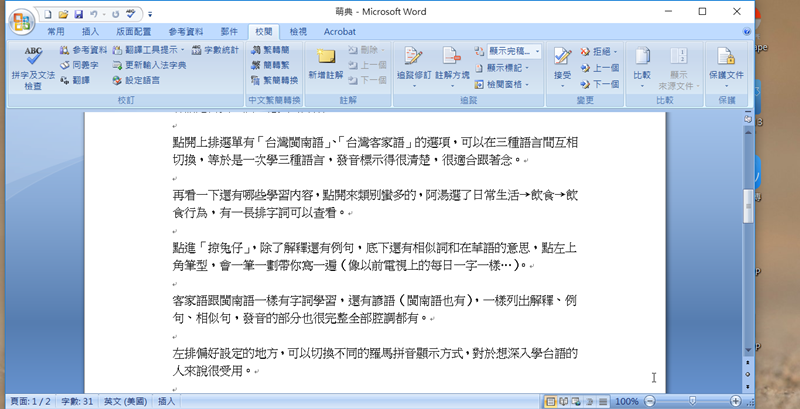Click the 翻譯 translate button

tap(74, 80)
